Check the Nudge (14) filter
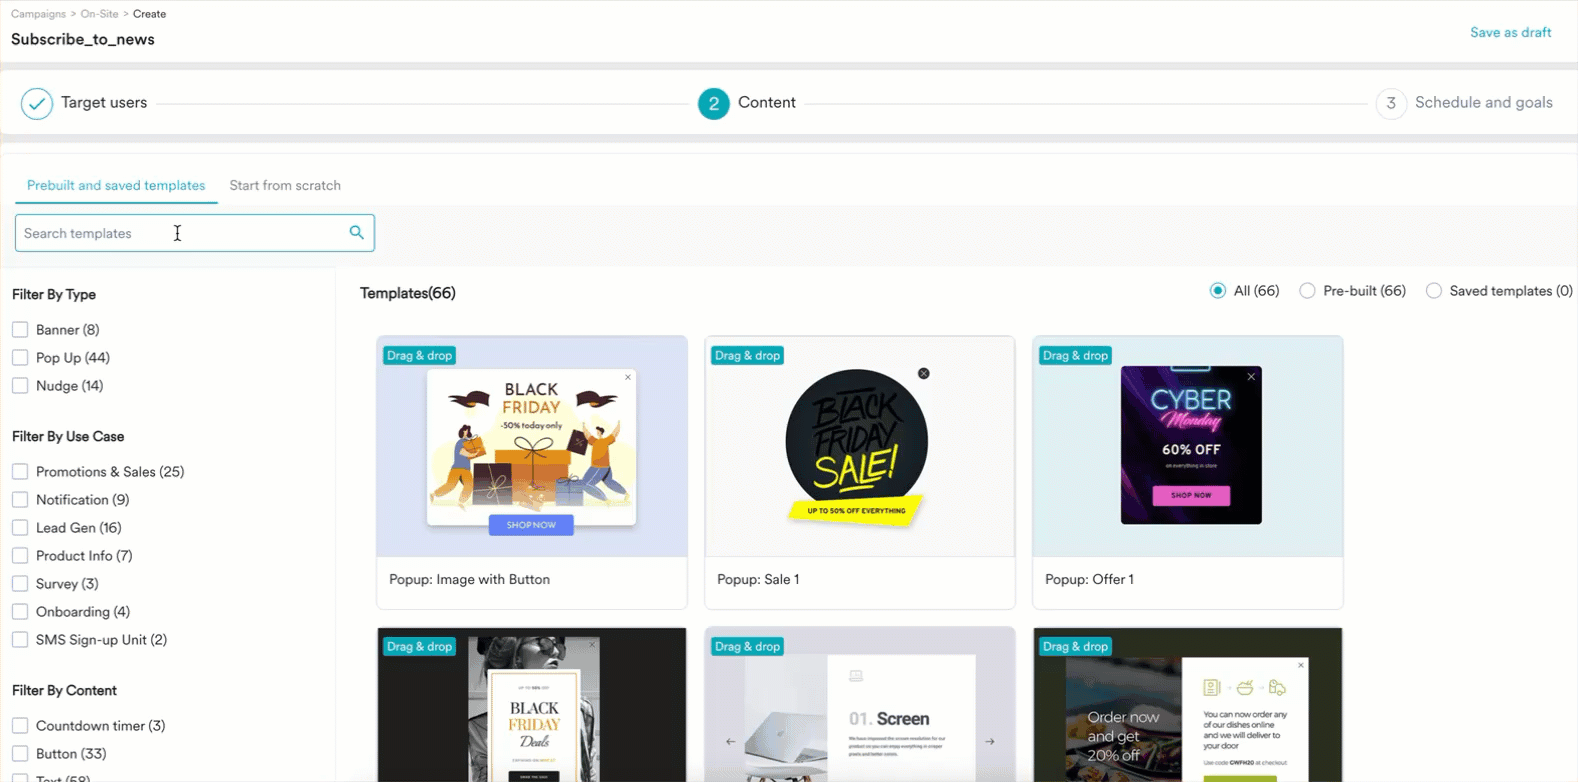 pyautogui.click(x=20, y=385)
